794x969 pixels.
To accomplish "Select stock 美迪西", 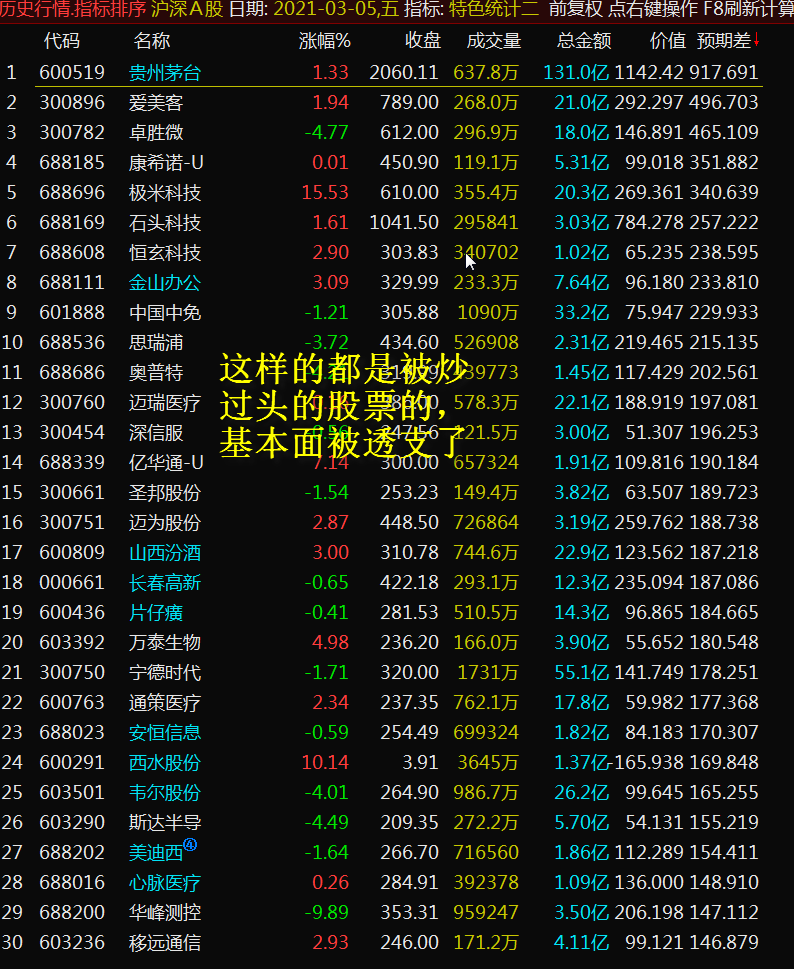I will [x=156, y=853].
